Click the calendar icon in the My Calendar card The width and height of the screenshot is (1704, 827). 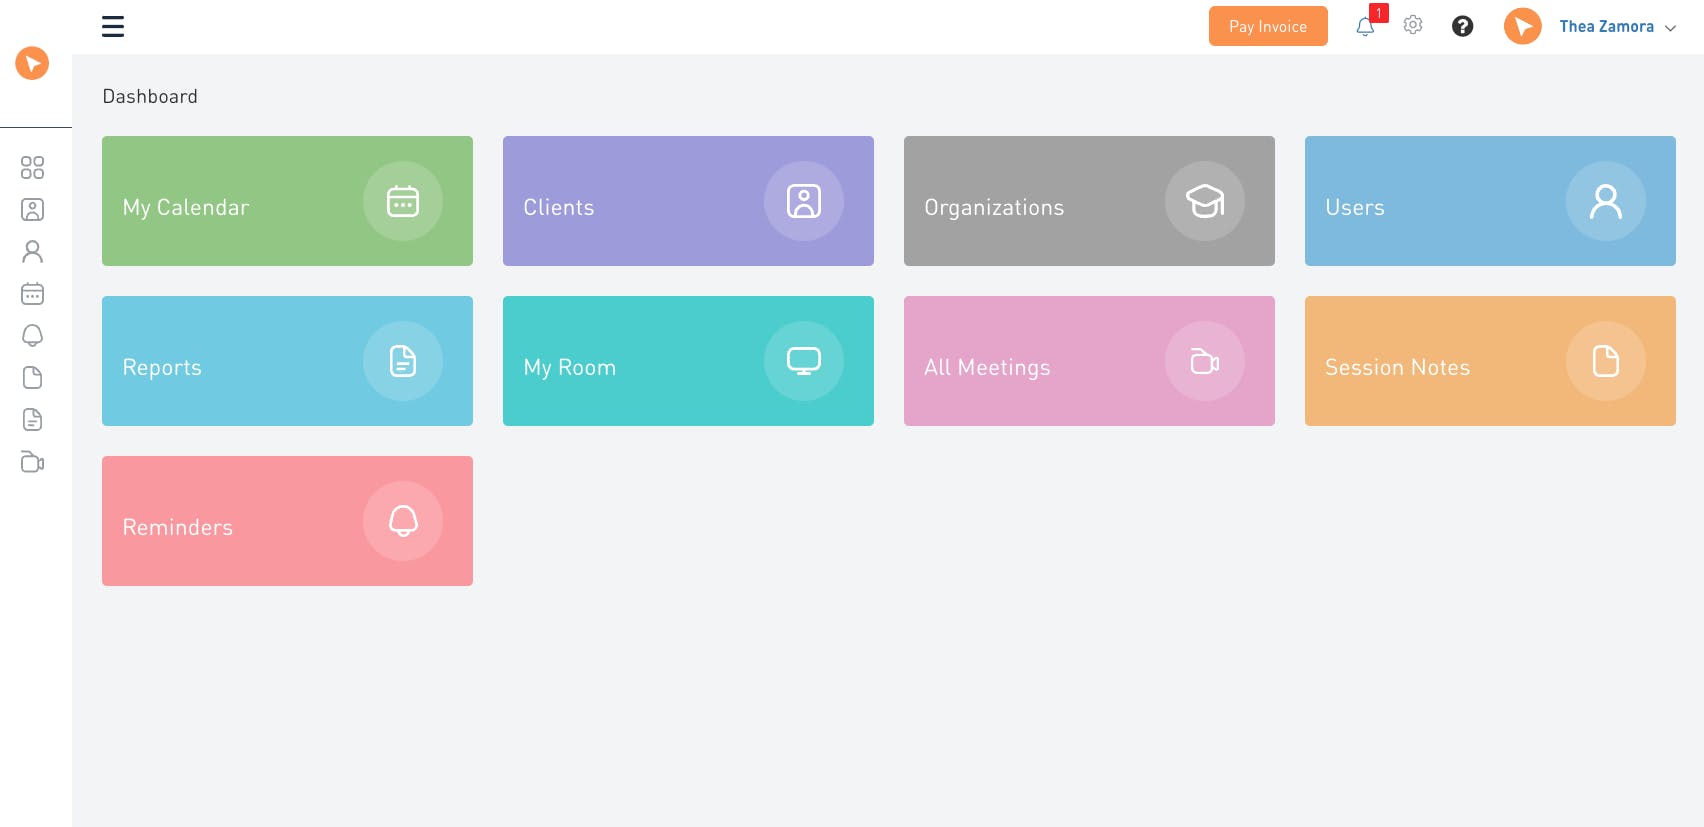click(403, 201)
